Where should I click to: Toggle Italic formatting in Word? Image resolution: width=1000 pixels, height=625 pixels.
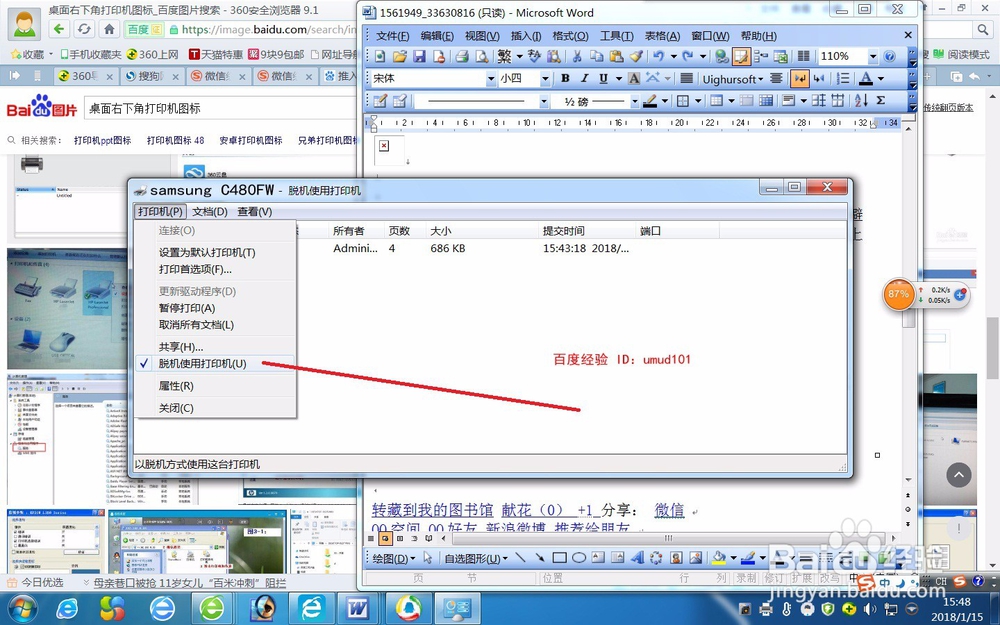point(584,78)
